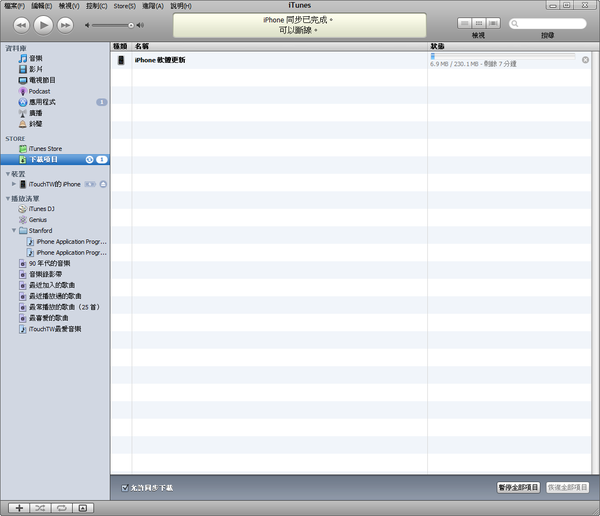Sort by 種類 column header

(121, 46)
